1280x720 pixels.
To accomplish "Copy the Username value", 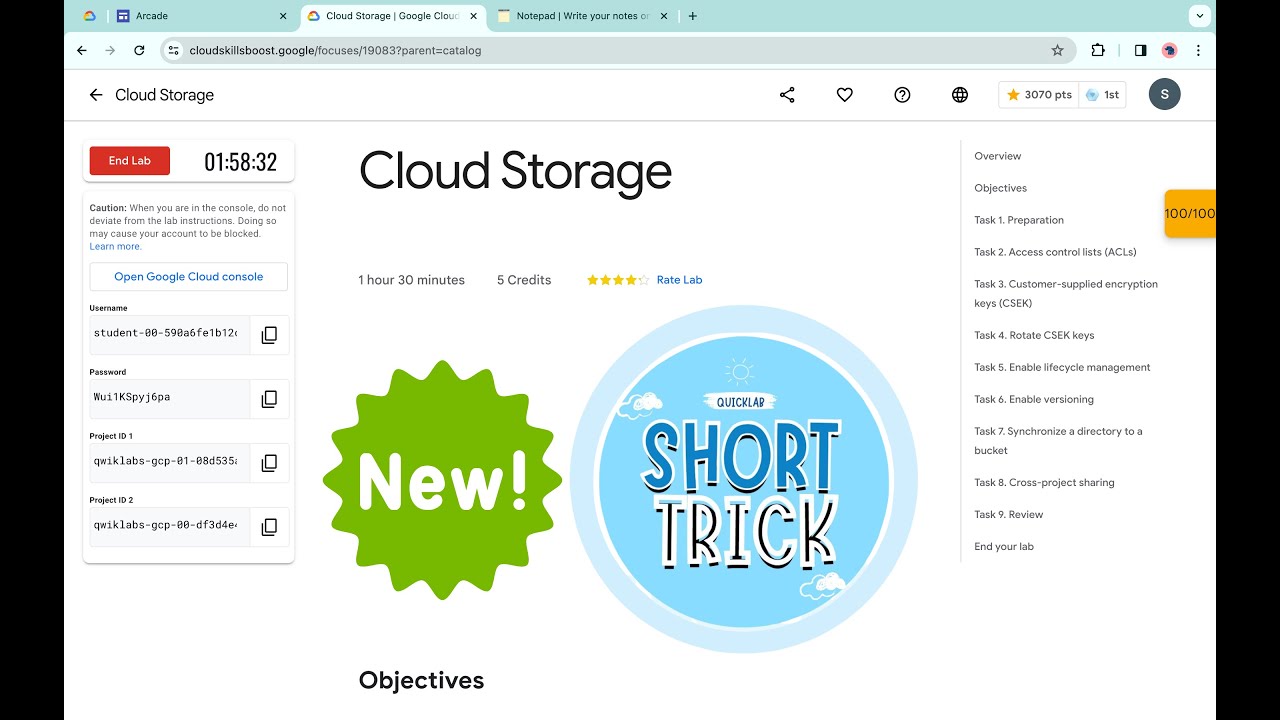I will (x=269, y=335).
